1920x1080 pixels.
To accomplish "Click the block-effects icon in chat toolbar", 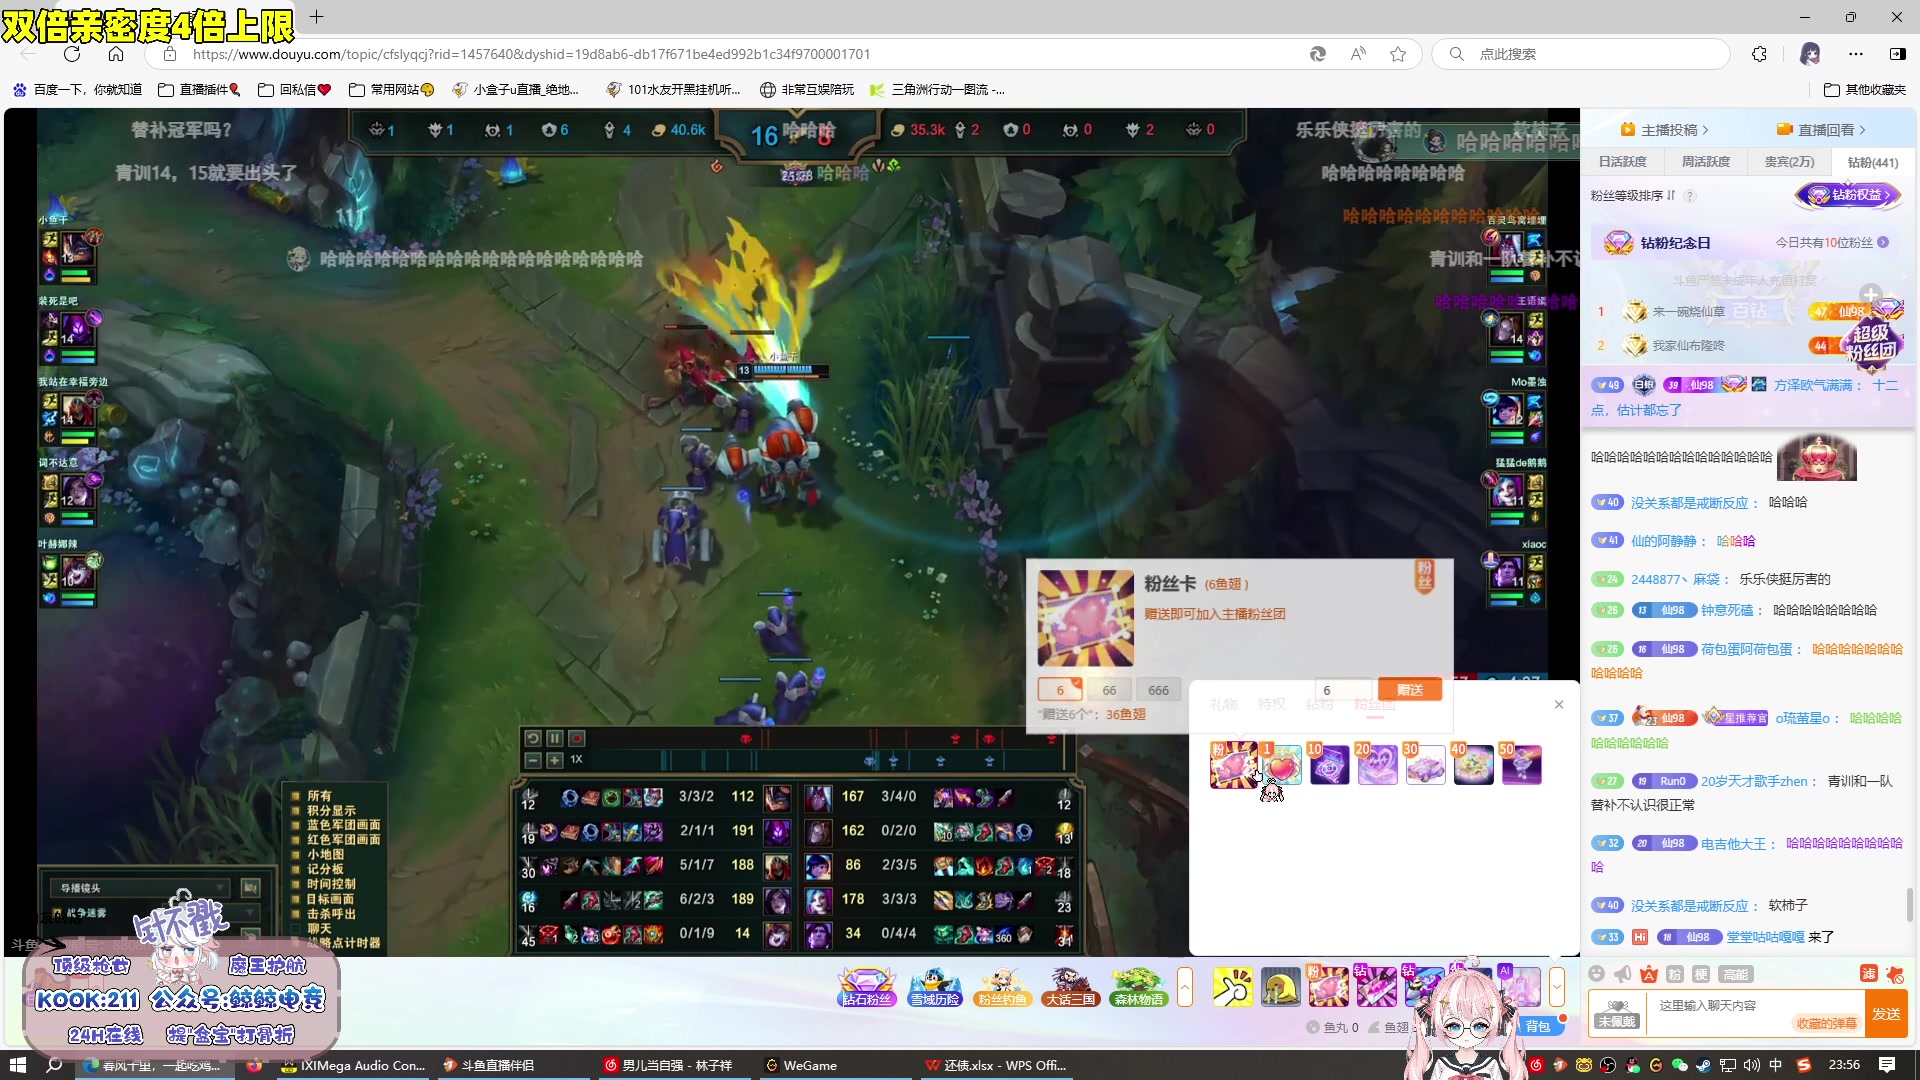I will tap(1894, 974).
